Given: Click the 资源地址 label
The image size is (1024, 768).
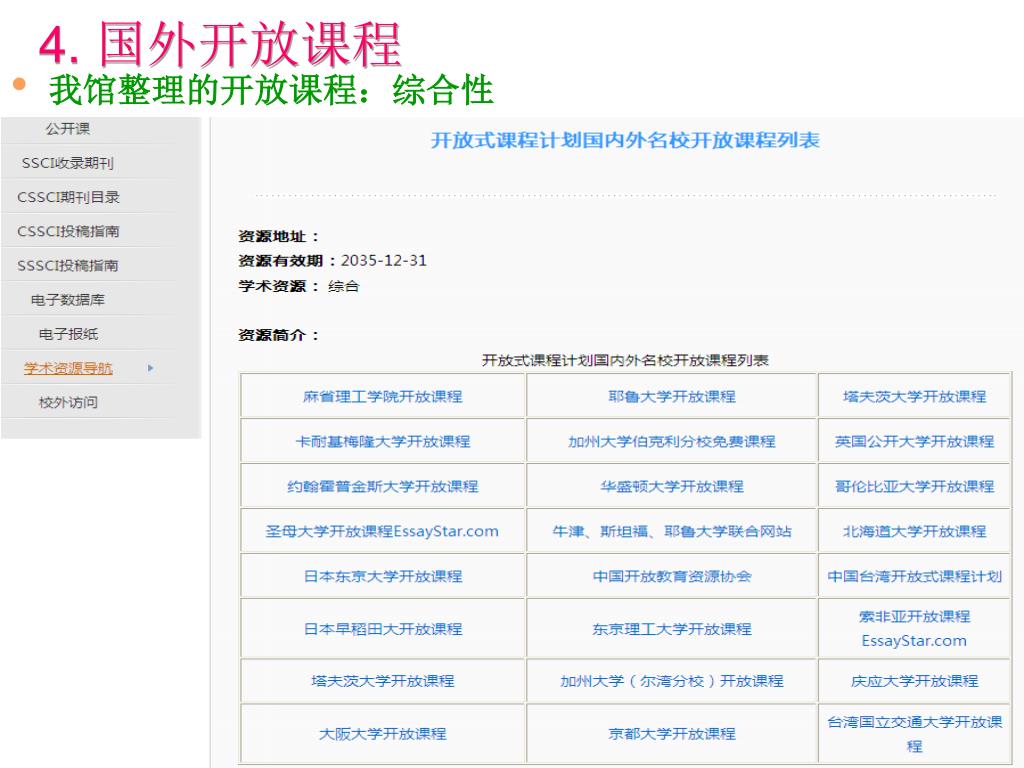Looking at the screenshot, I should (x=279, y=236).
